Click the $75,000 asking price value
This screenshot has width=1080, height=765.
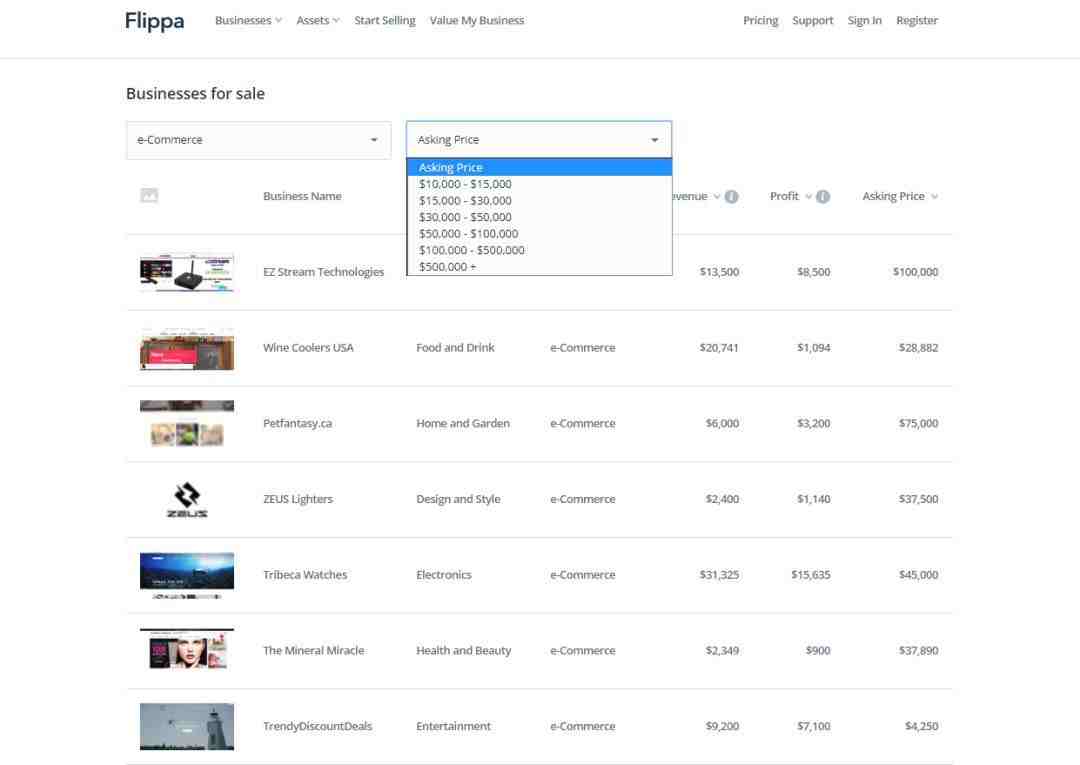[x=918, y=423]
